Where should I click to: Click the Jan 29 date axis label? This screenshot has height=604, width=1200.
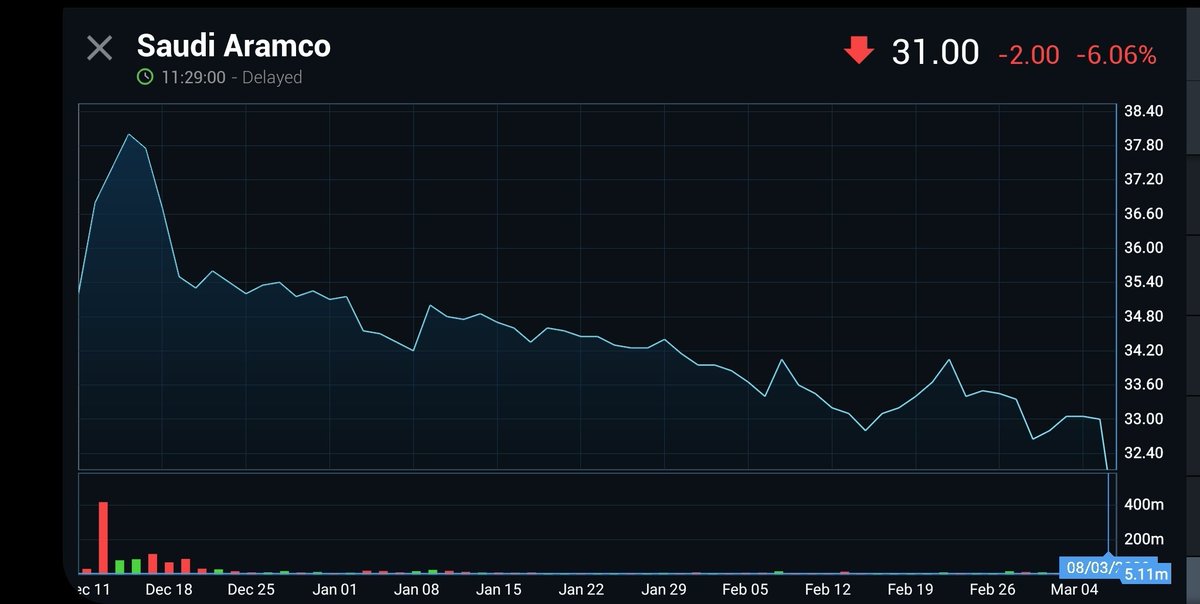point(663,590)
